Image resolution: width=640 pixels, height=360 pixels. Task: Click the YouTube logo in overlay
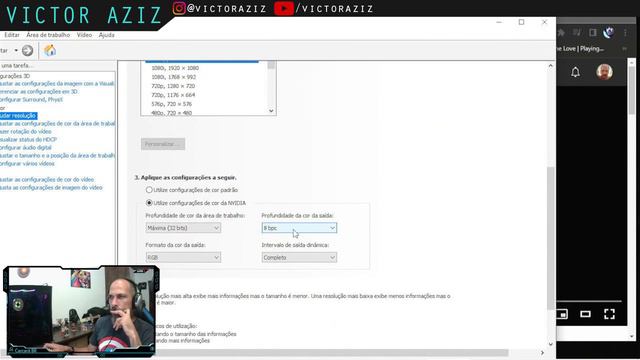pyautogui.click(x=284, y=8)
